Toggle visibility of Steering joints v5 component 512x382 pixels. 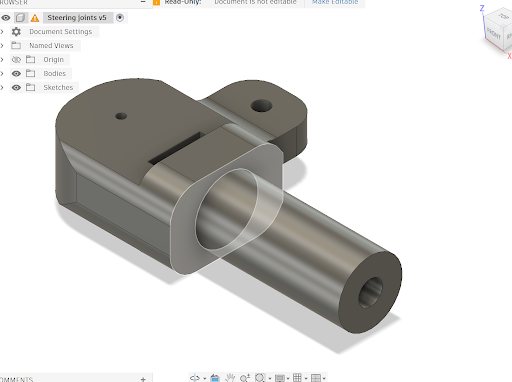click(6, 18)
